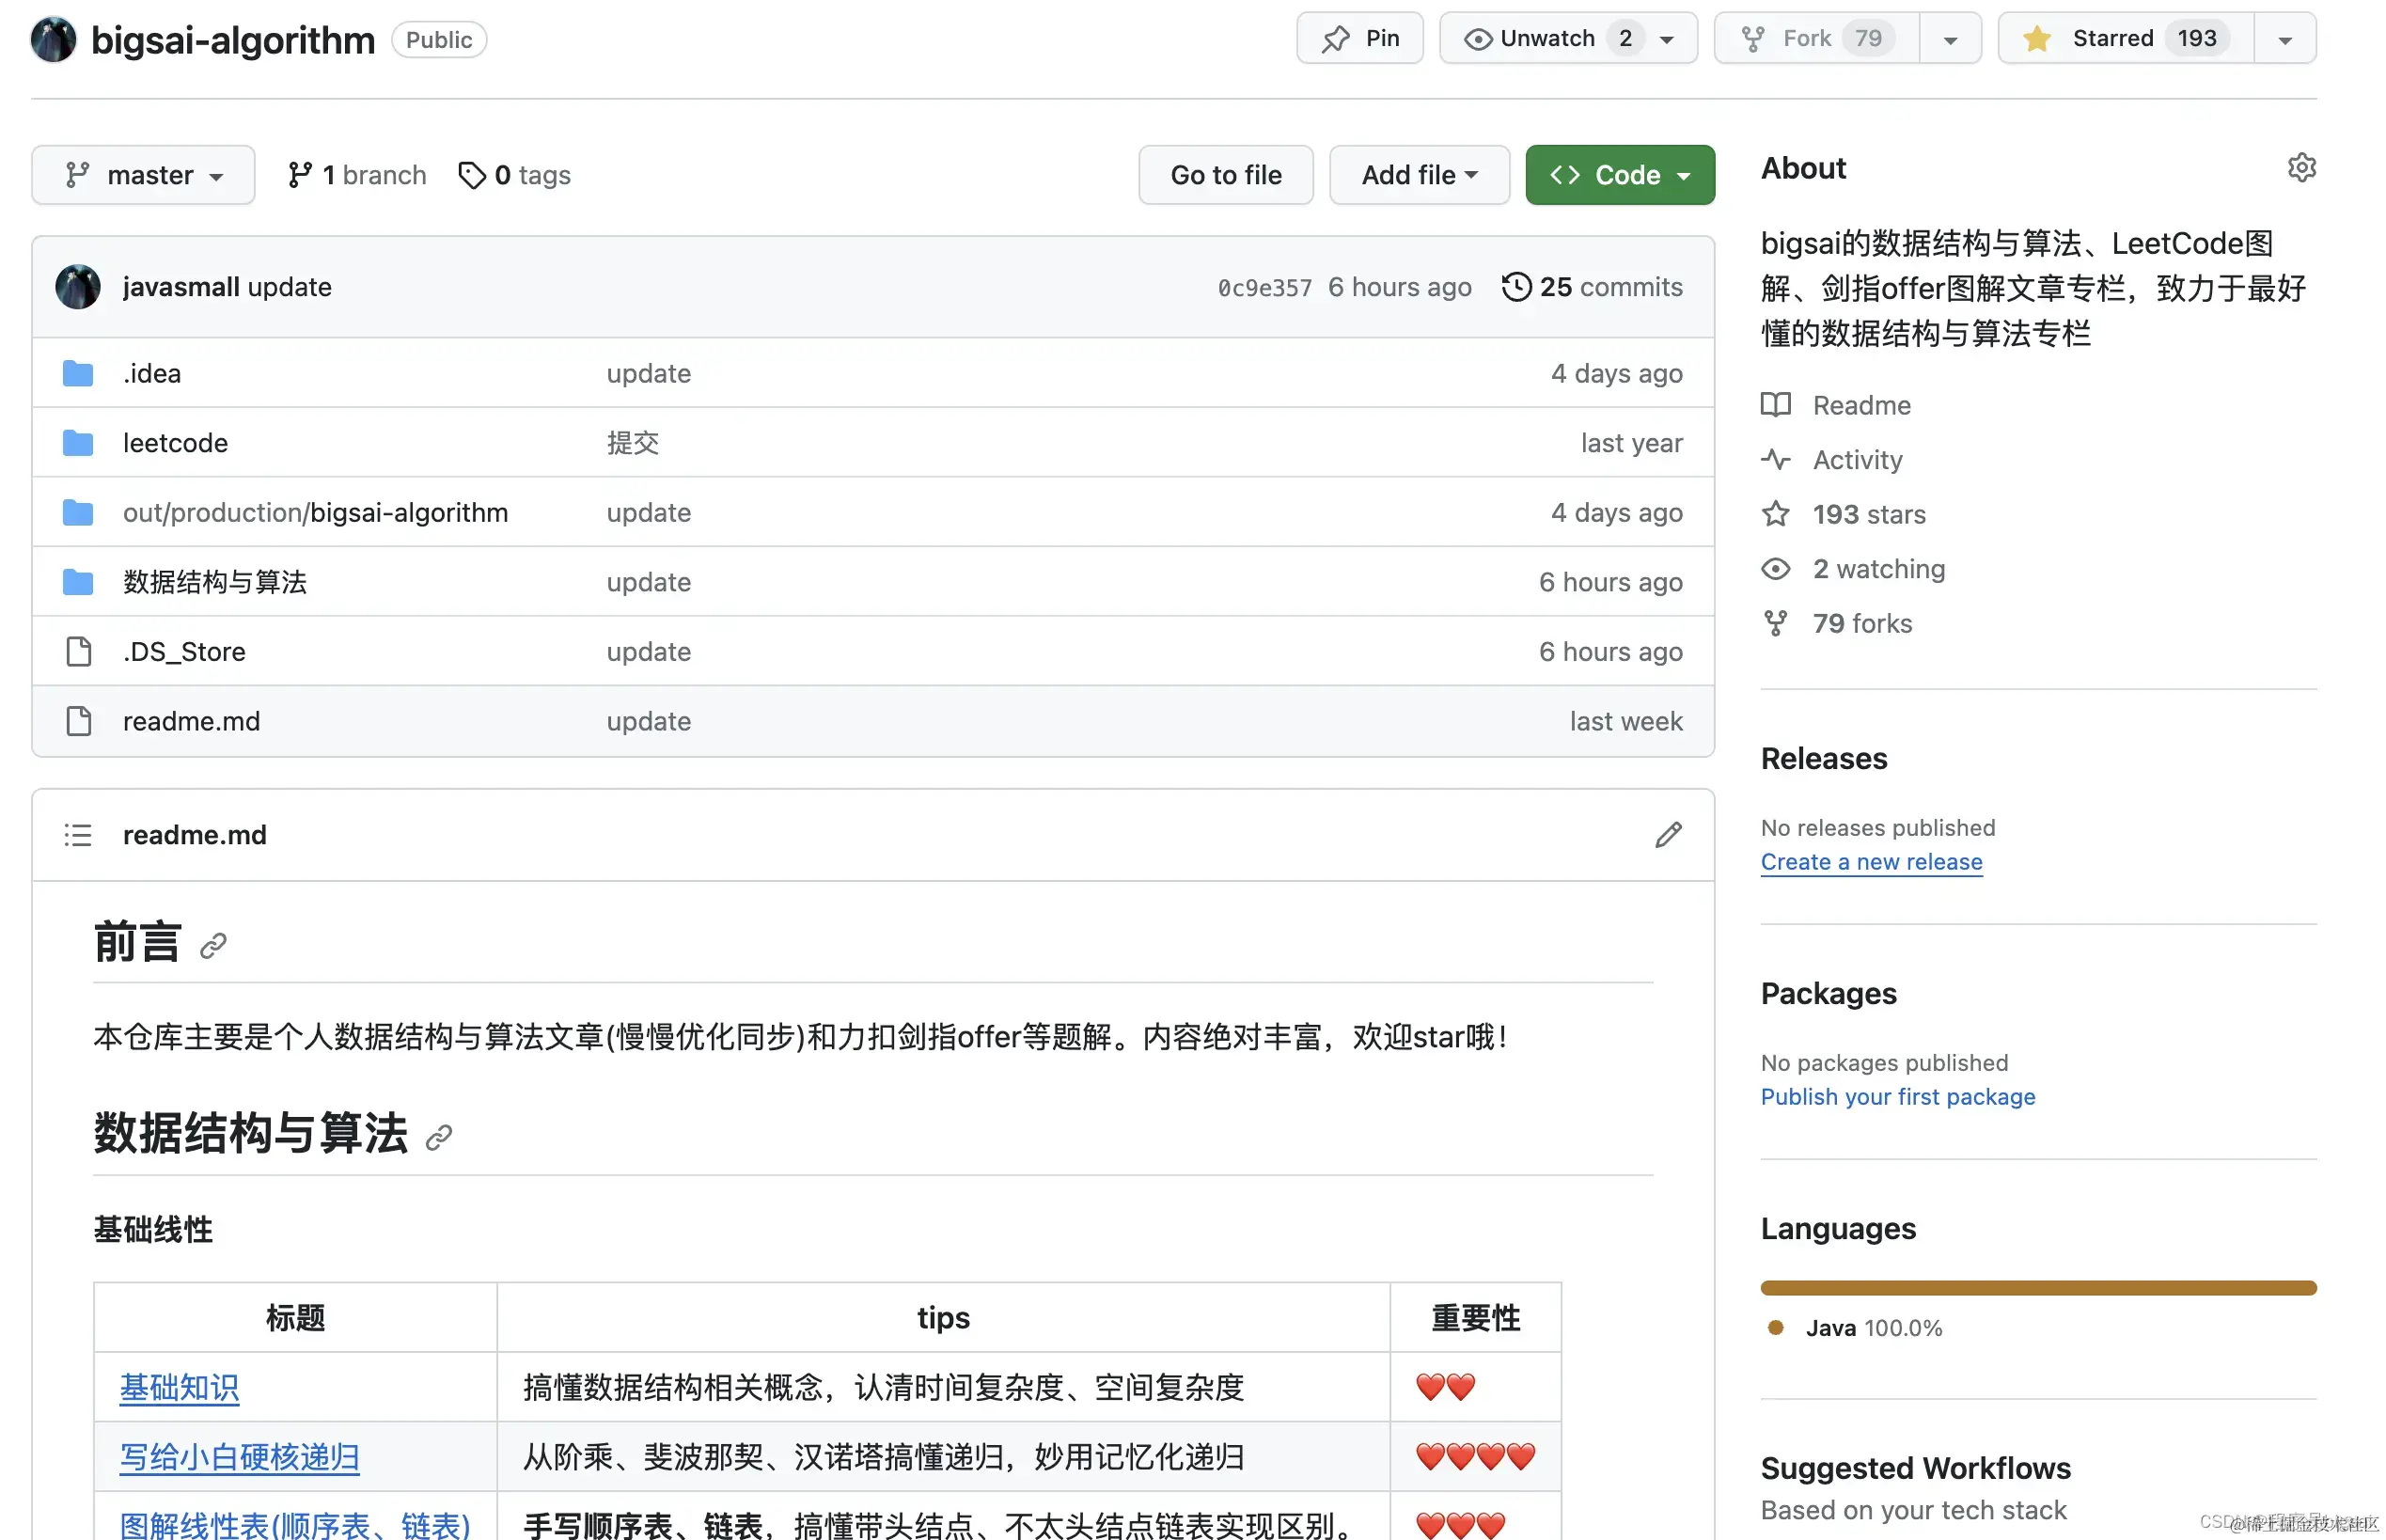Click the Java language color bar
The height and width of the screenshot is (1540, 2386).
click(x=2037, y=1288)
